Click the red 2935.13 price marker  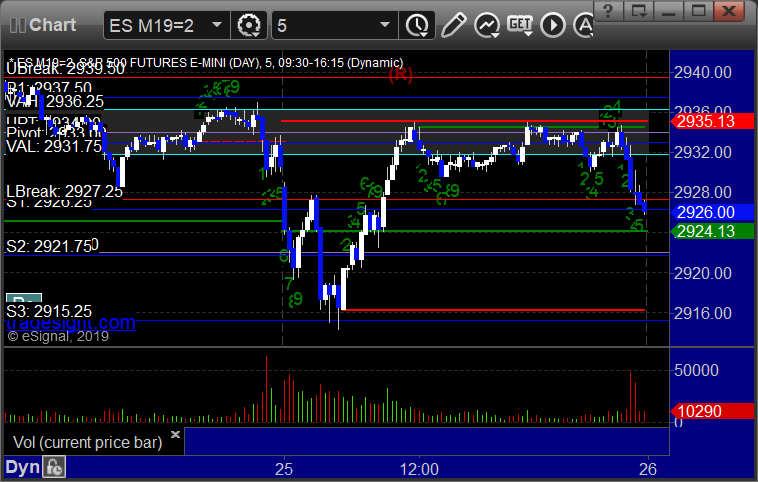pos(713,121)
